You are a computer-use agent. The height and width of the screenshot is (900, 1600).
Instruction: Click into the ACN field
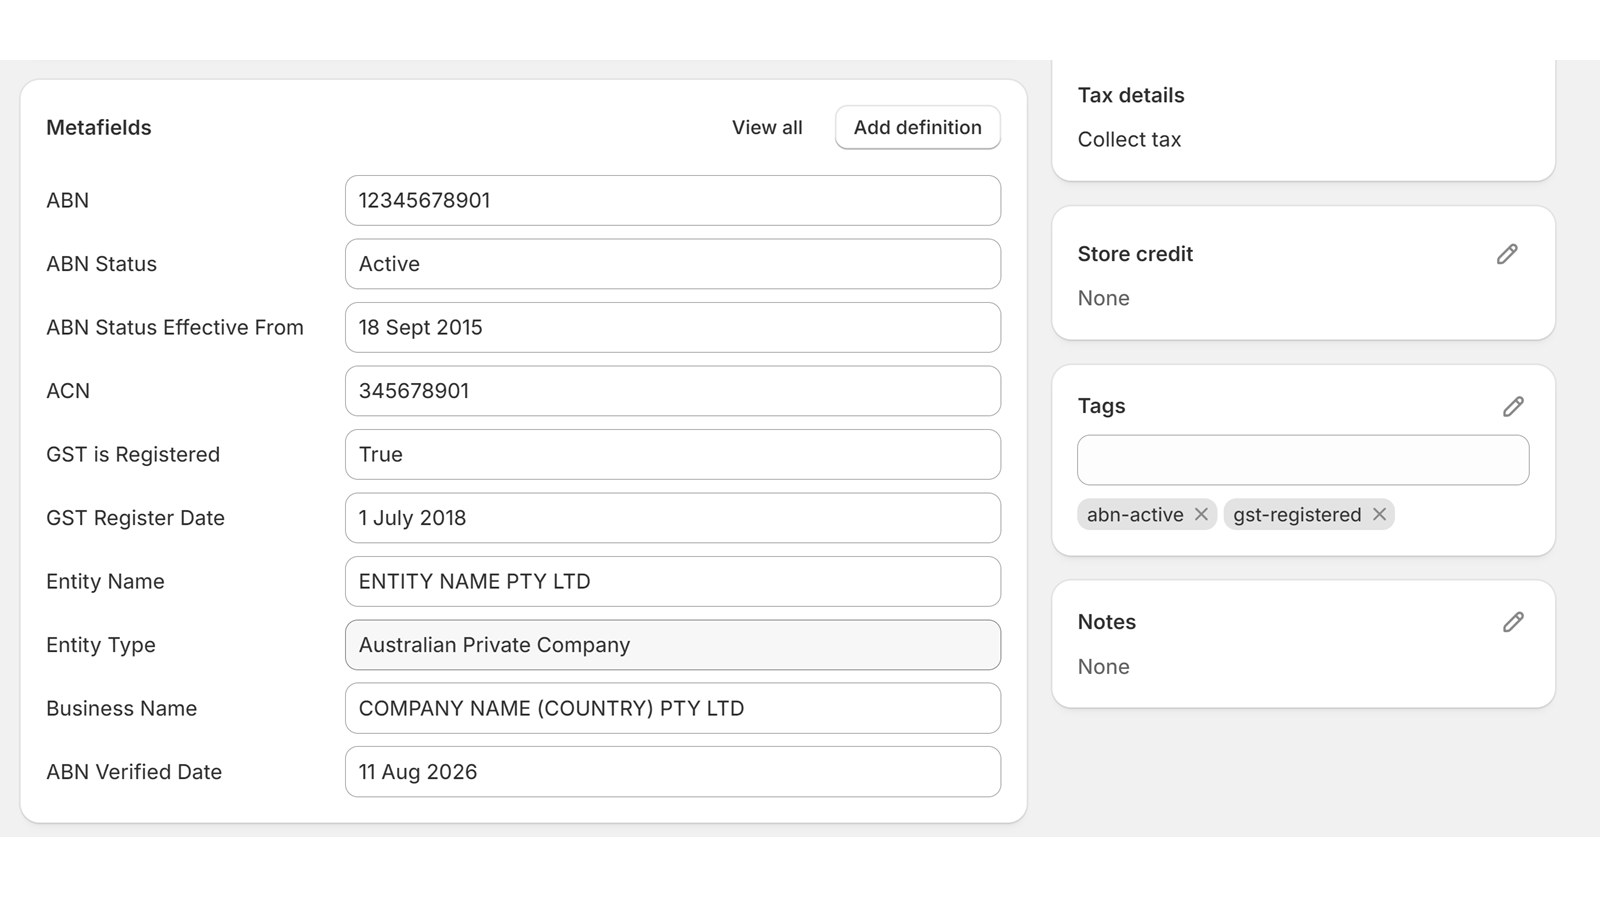673,391
